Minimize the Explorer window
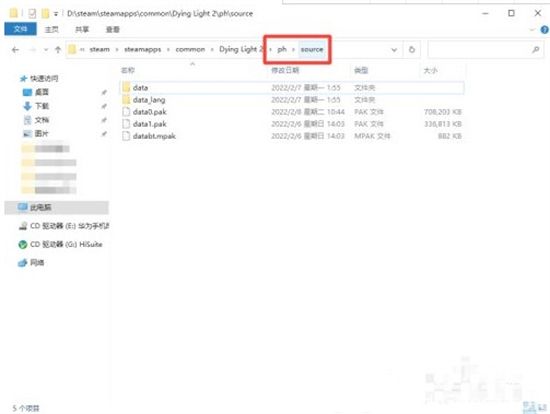Viewport: 550px width, 414px height. point(485,13)
